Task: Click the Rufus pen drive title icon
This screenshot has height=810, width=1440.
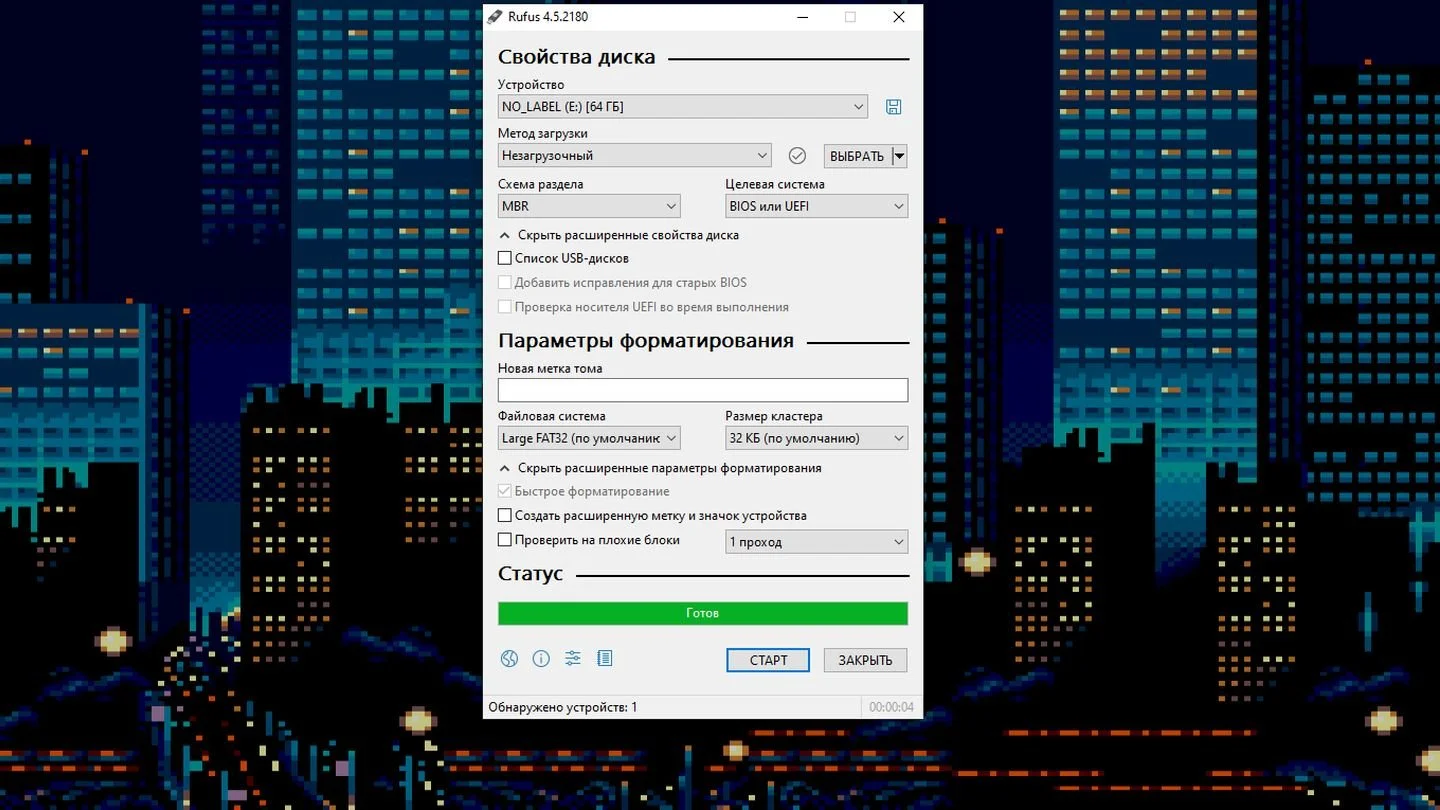Action: pos(495,17)
